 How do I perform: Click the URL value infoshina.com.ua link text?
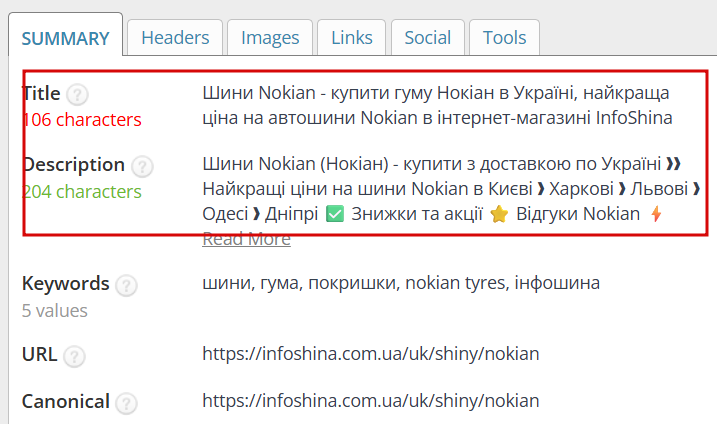click(371, 354)
